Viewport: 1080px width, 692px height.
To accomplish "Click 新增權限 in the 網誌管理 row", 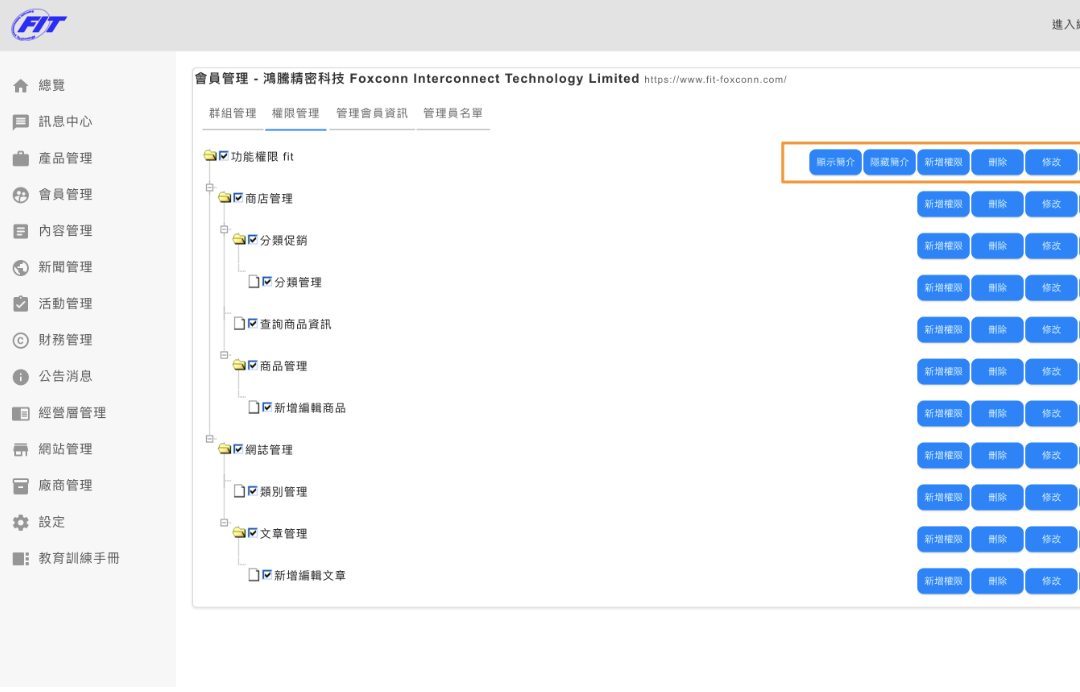I will tap(944, 456).
